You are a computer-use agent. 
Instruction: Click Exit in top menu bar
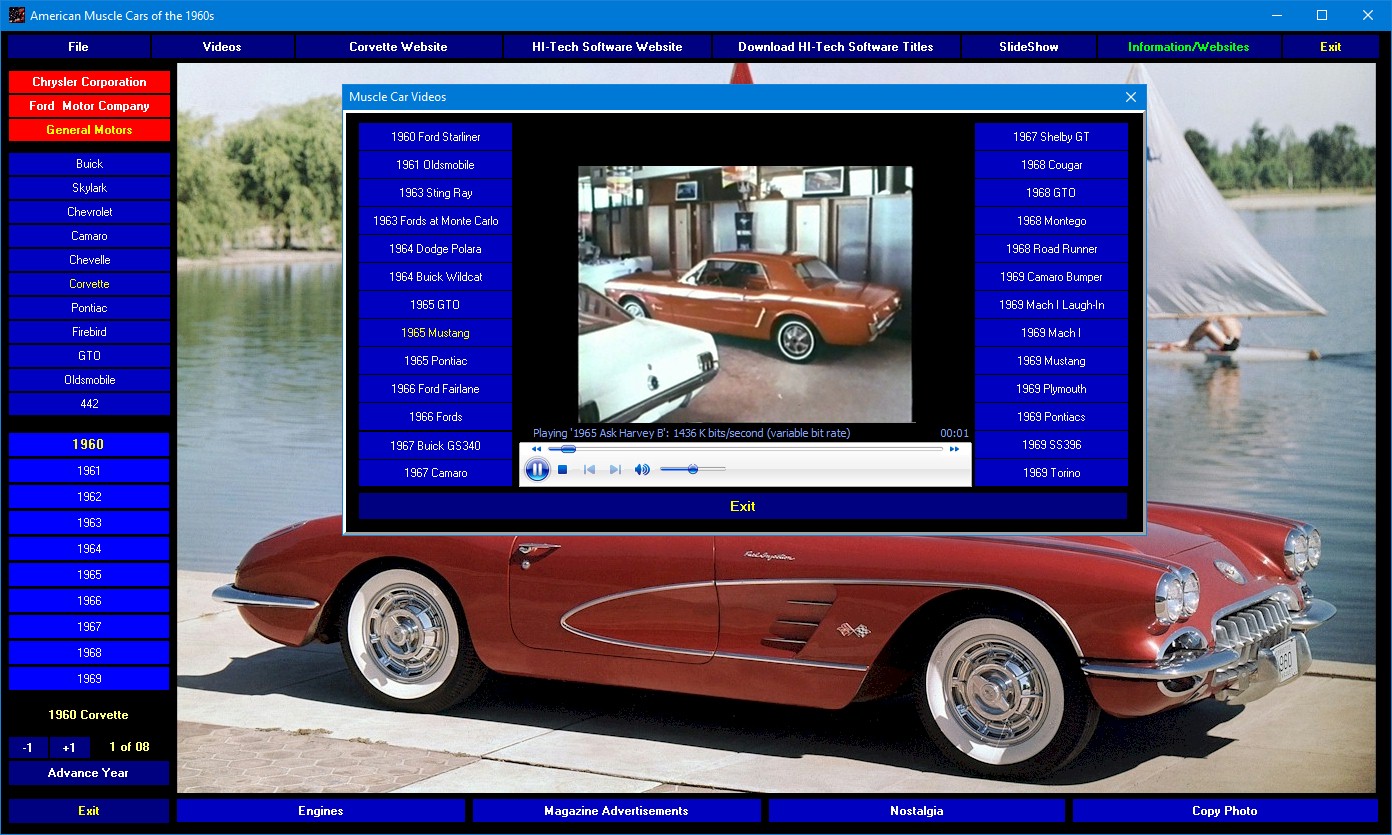1331,47
